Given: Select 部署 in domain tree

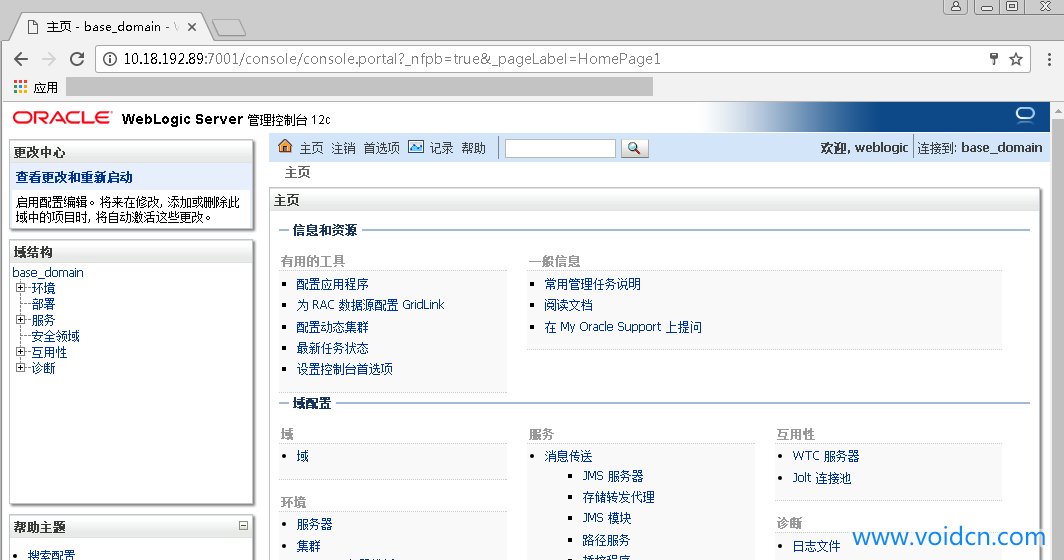Looking at the screenshot, I should click(x=43, y=304).
